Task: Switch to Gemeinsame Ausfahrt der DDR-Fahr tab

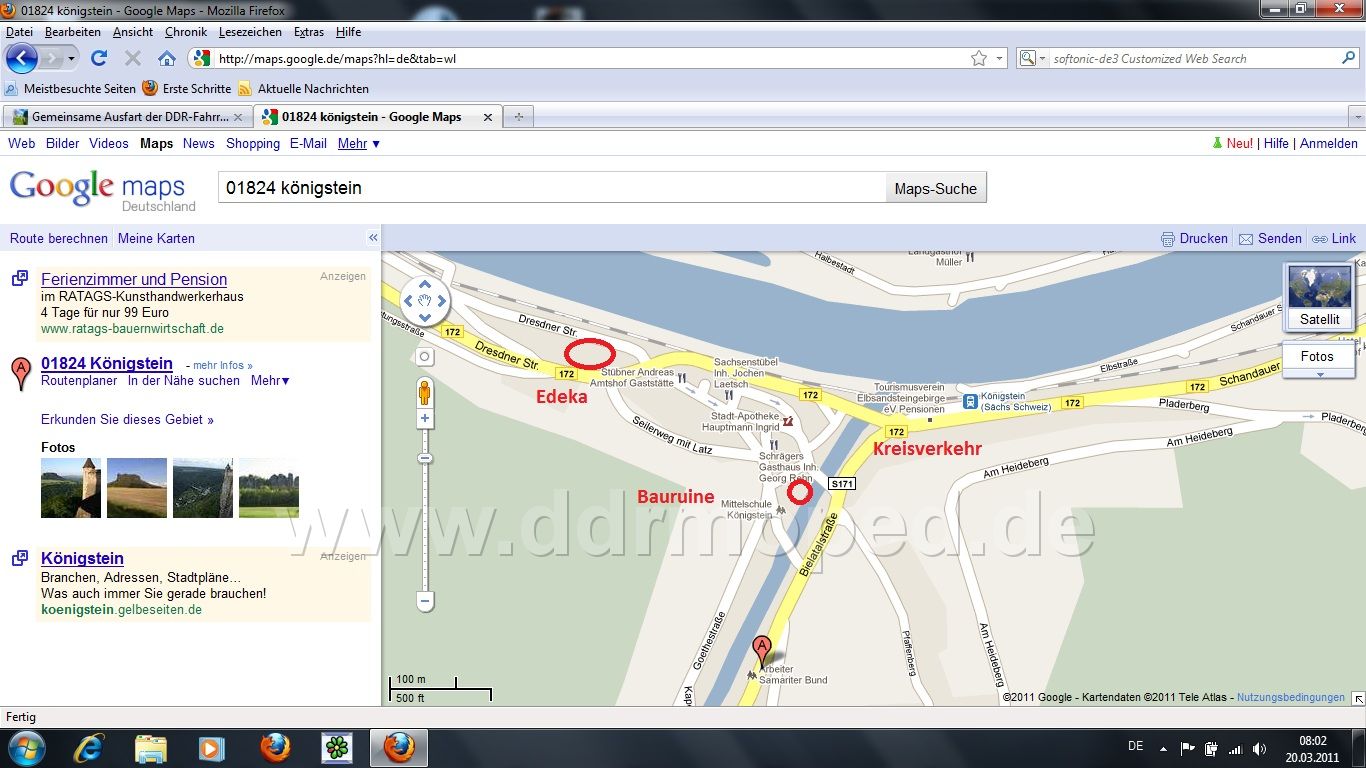Action: click(x=128, y=117)
